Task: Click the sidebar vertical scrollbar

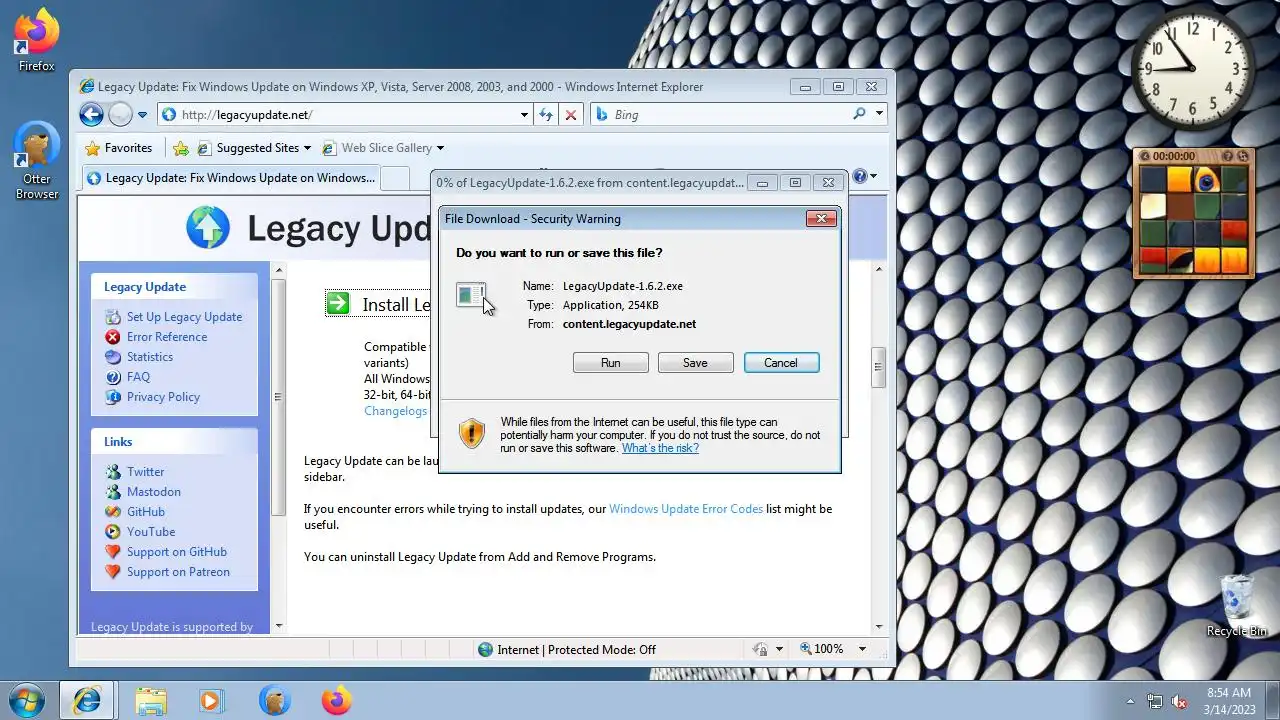Action: click(x=279, y=397)
